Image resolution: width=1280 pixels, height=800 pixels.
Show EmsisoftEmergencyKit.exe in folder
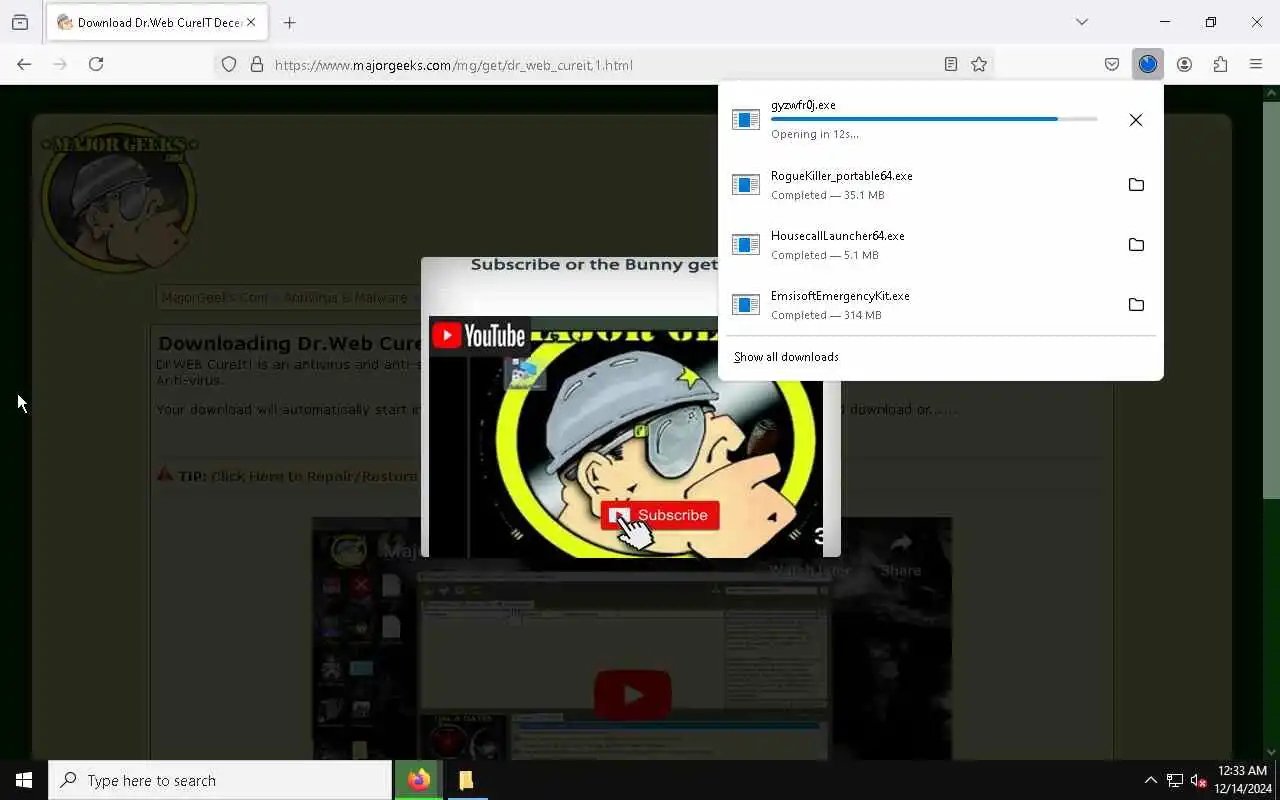point(1136,305)
